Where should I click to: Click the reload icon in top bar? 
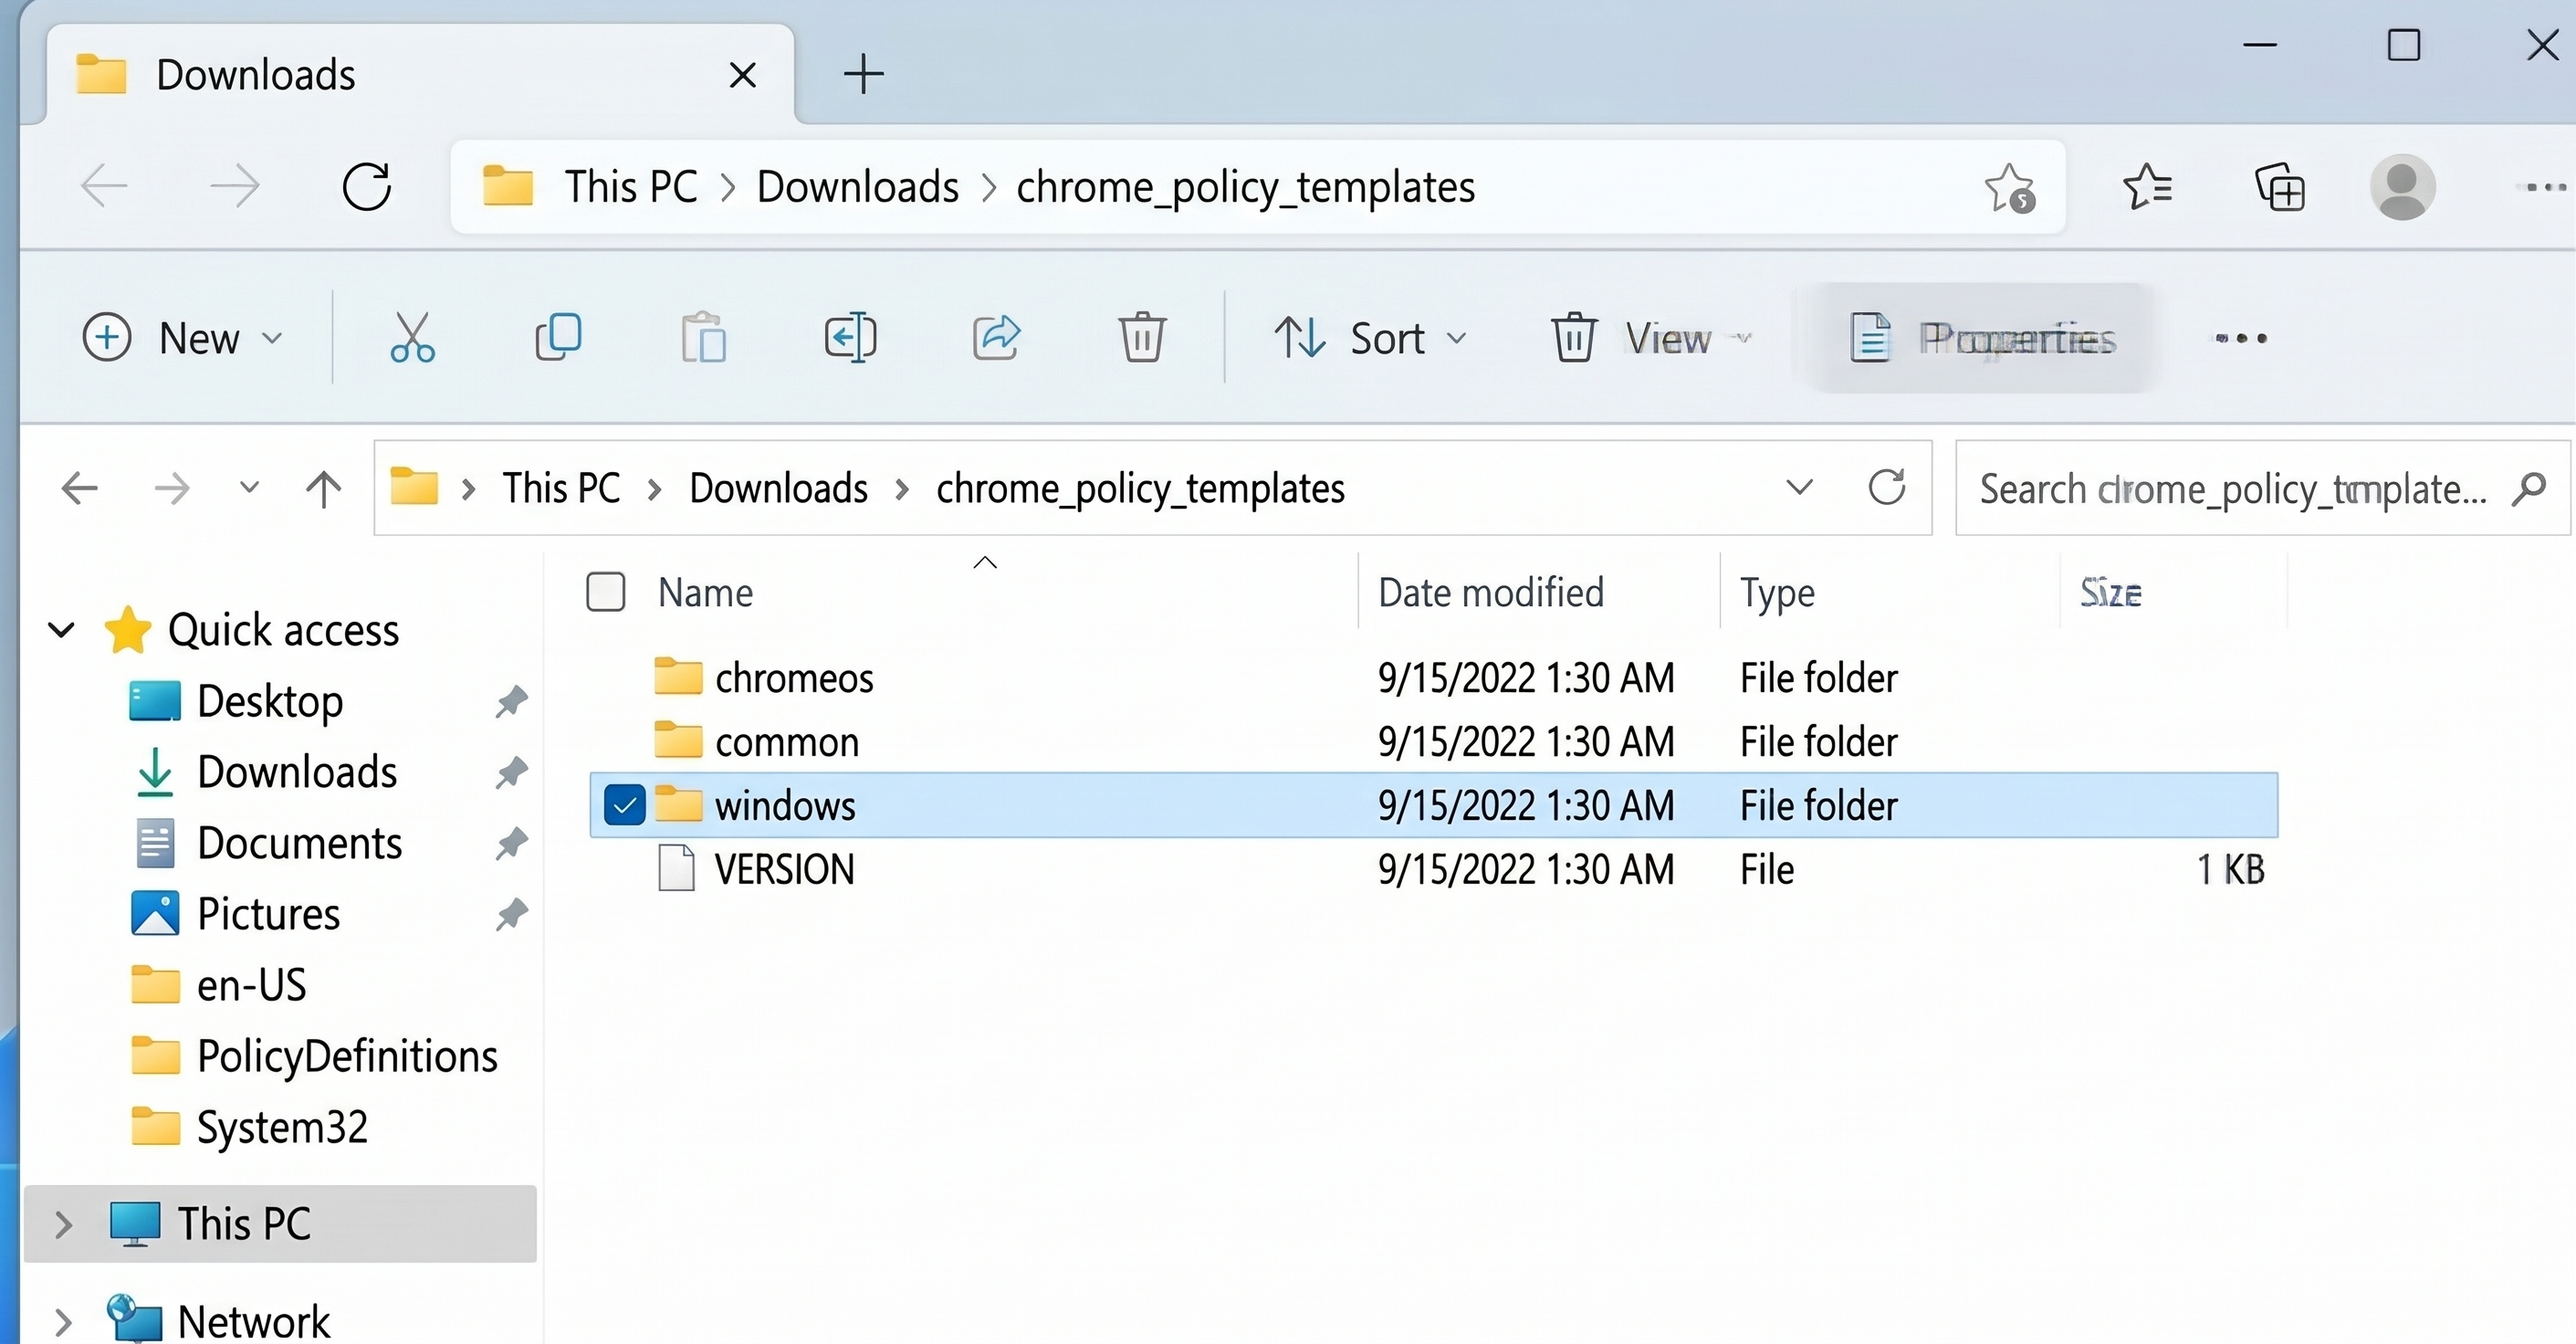pyautogui.click(x=366, y=186)
